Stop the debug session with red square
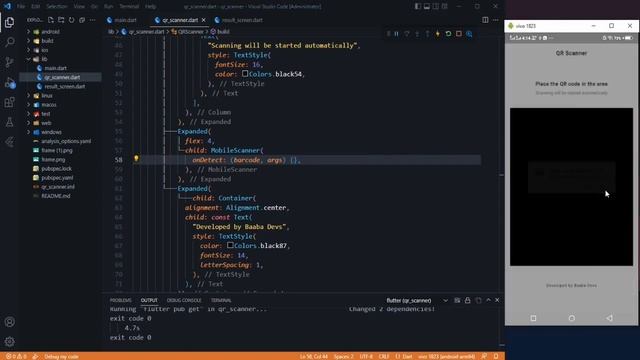This screenshot has height=360, width=640. click(459, 34)
